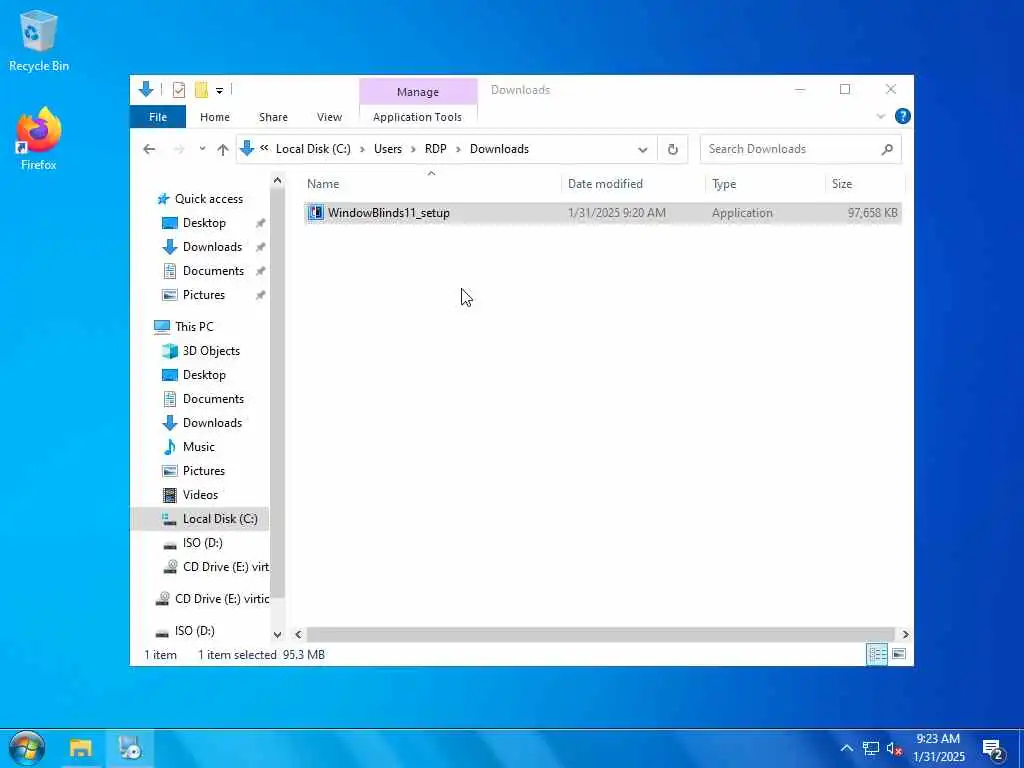Show hidden path segments via double chevron
The width and height of the screenshot is (1024, 768).
(x=264, y=148)
